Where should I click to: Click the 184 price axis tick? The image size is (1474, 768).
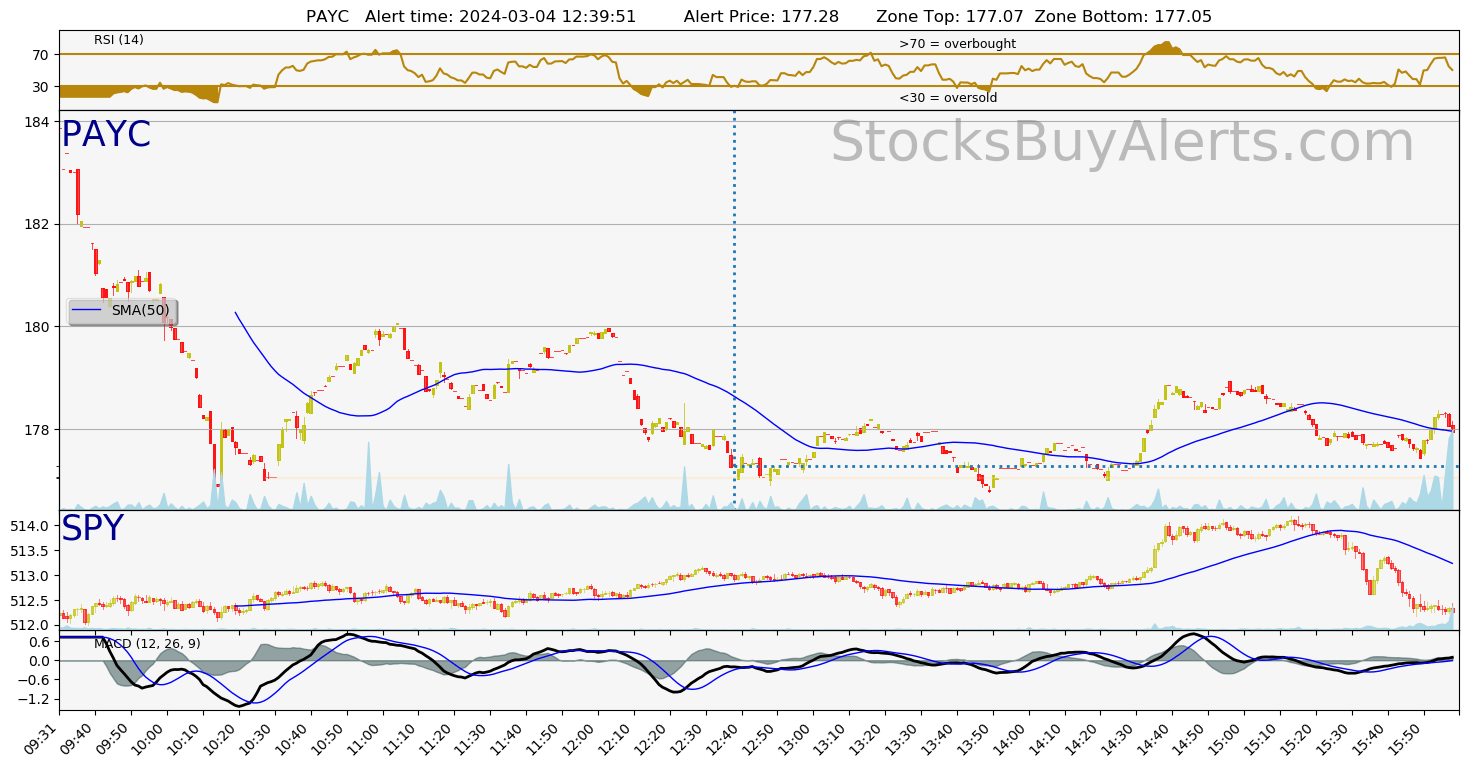coord(37,122)
